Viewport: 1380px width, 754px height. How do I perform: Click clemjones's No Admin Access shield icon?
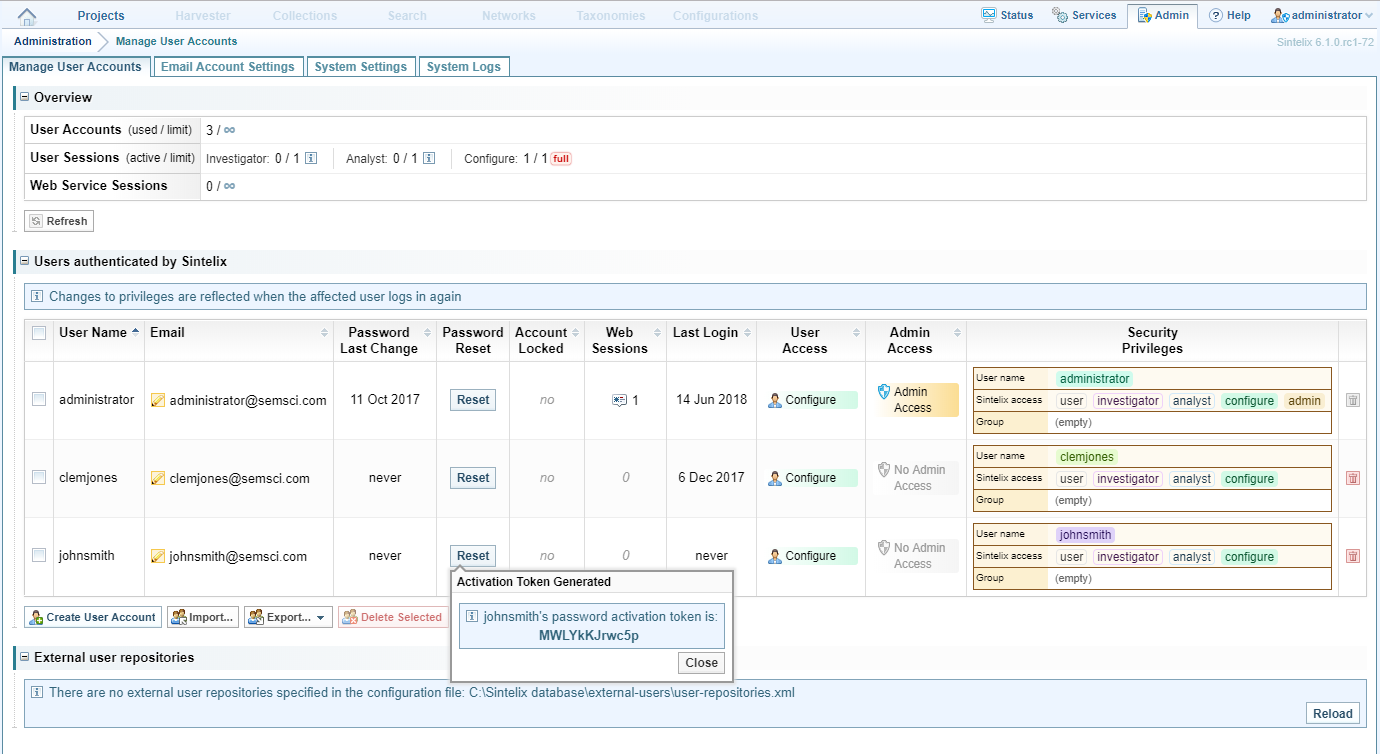(x=883, y=470)
